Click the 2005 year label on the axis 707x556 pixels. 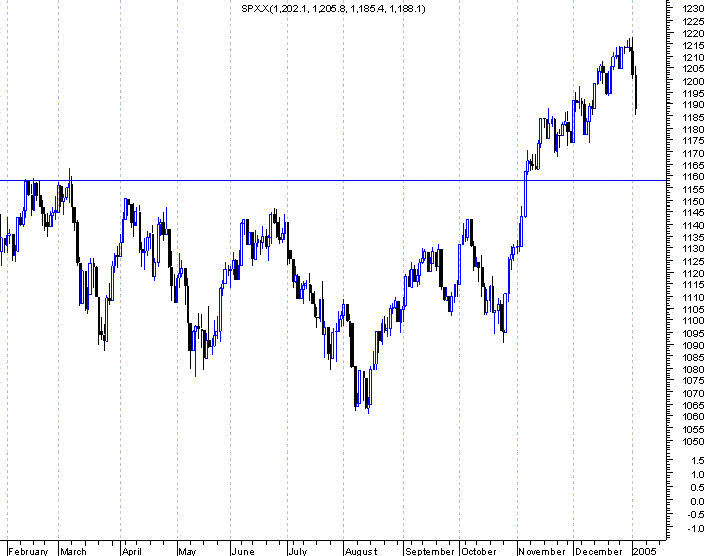(x=645, y=551)
